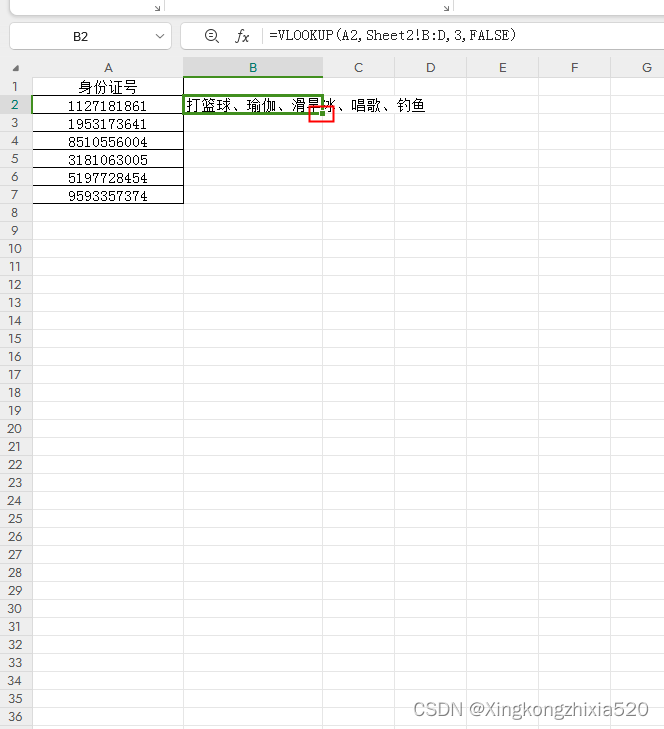Image resolution: width=664 pixels, height=729 pixels.
Task: Select row 36 header
Action: coord(15,717)
